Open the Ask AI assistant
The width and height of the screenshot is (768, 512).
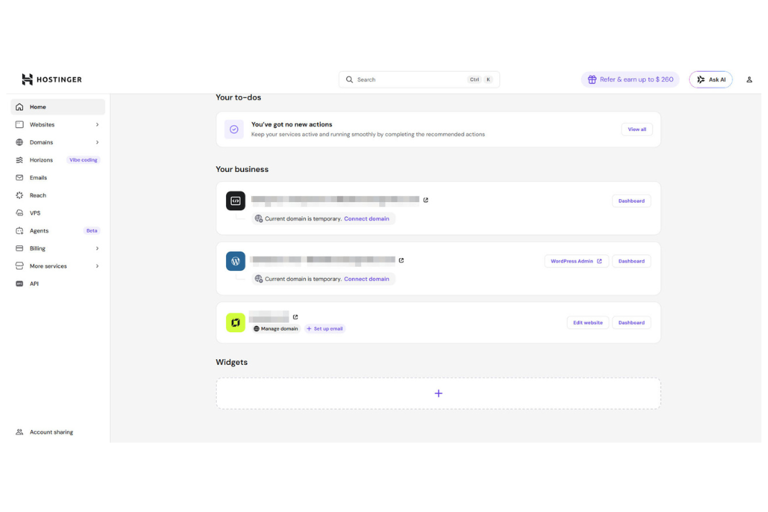pyautogui.click(x=711, y=79)
